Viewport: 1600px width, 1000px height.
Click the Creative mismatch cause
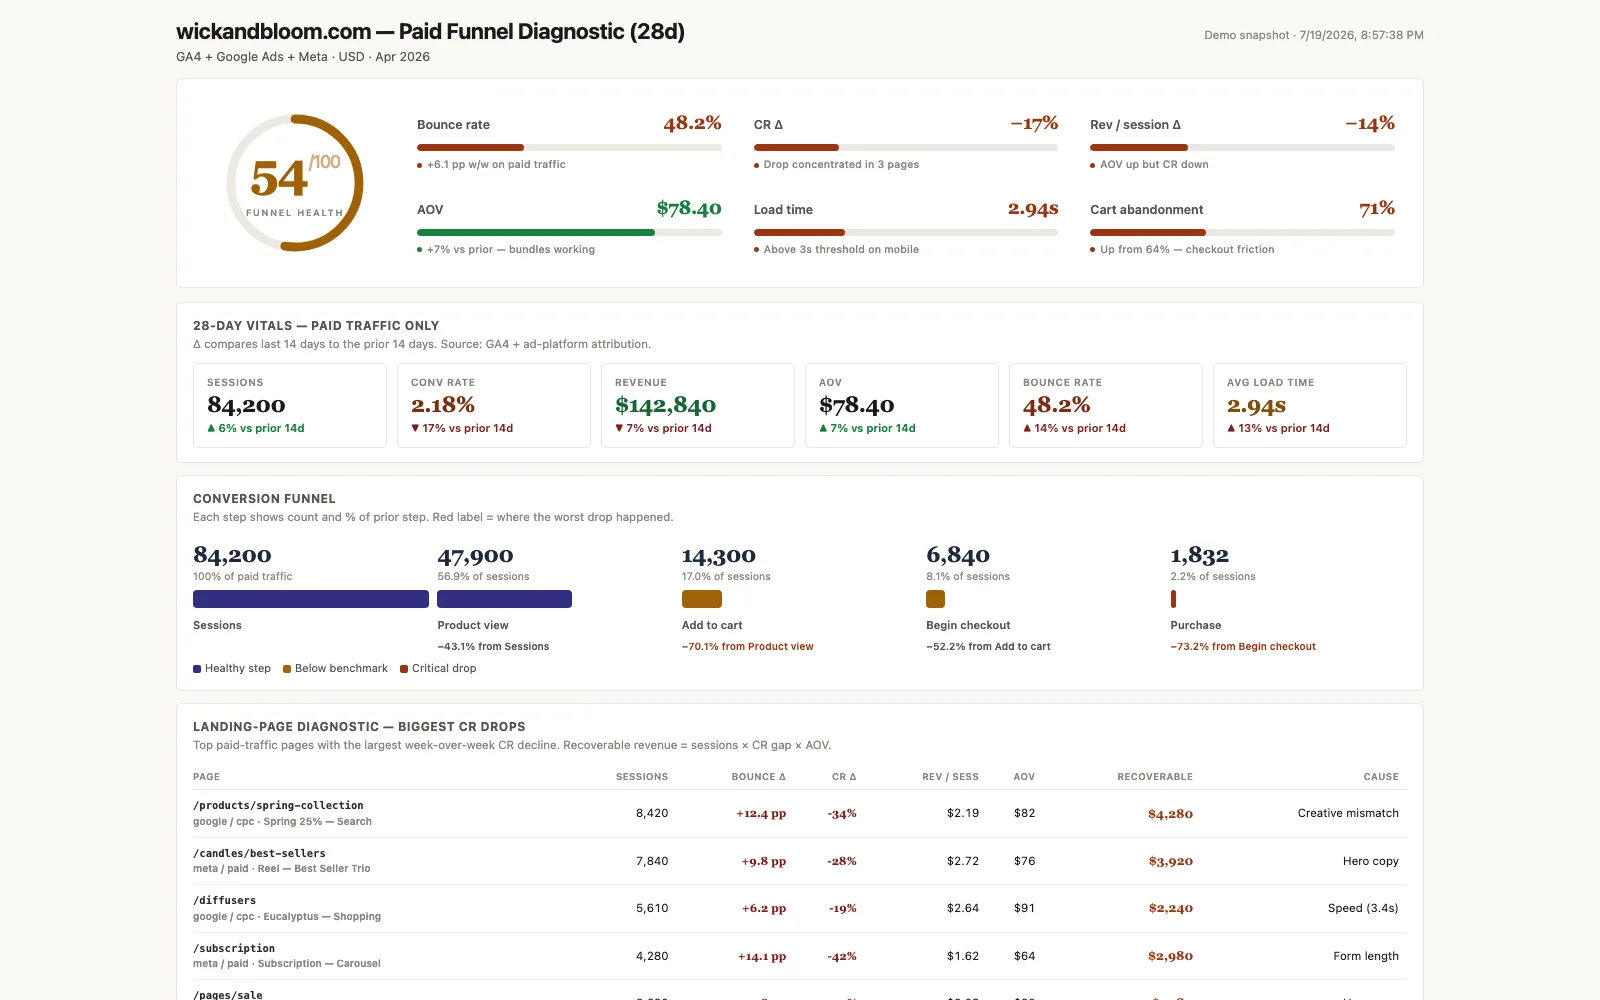pos(1348,813)
